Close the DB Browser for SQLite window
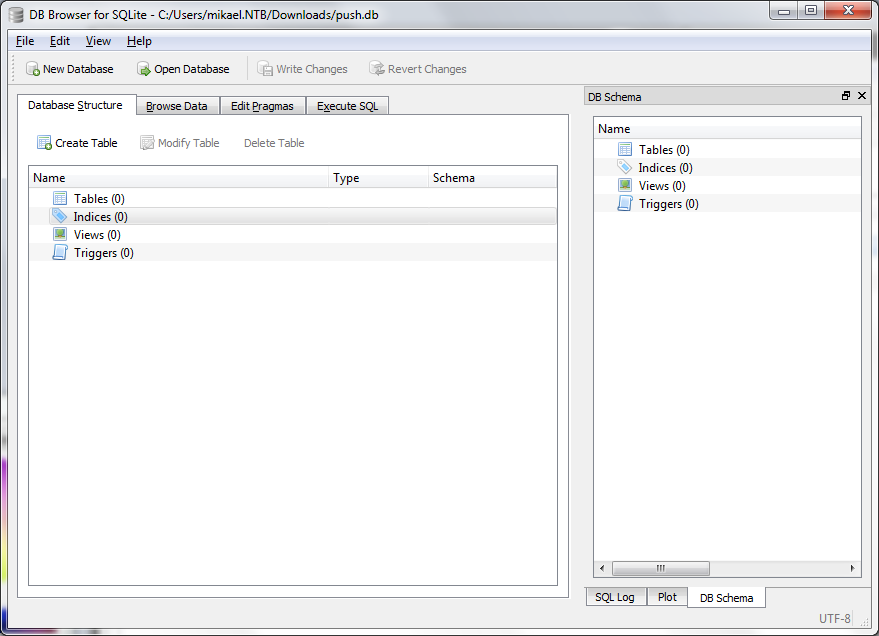 848,11
